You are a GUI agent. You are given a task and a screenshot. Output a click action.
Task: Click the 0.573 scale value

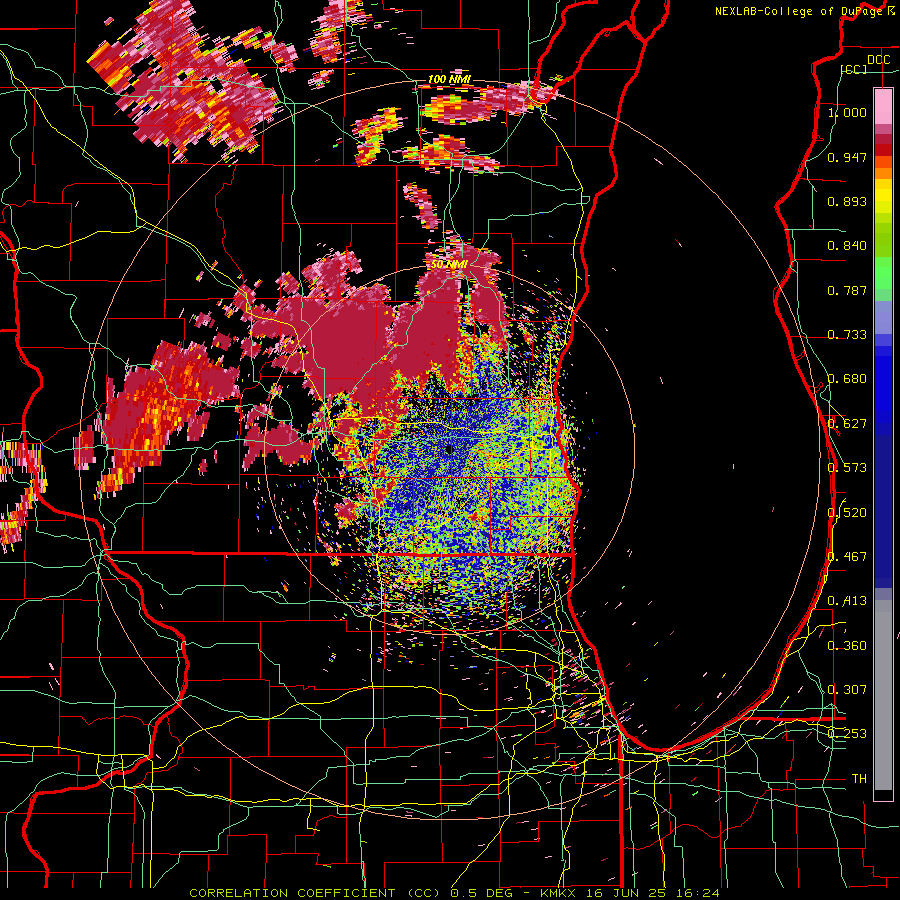click(x=847, y=468)
